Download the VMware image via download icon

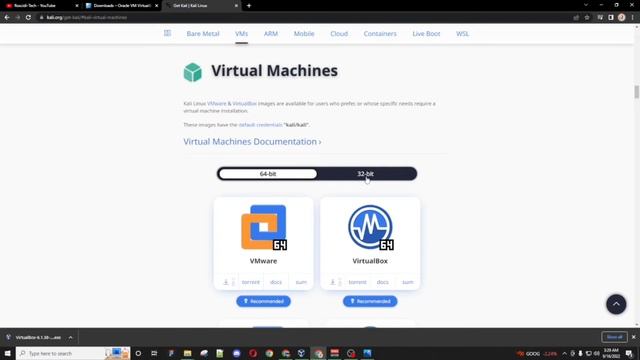point(226,282)
